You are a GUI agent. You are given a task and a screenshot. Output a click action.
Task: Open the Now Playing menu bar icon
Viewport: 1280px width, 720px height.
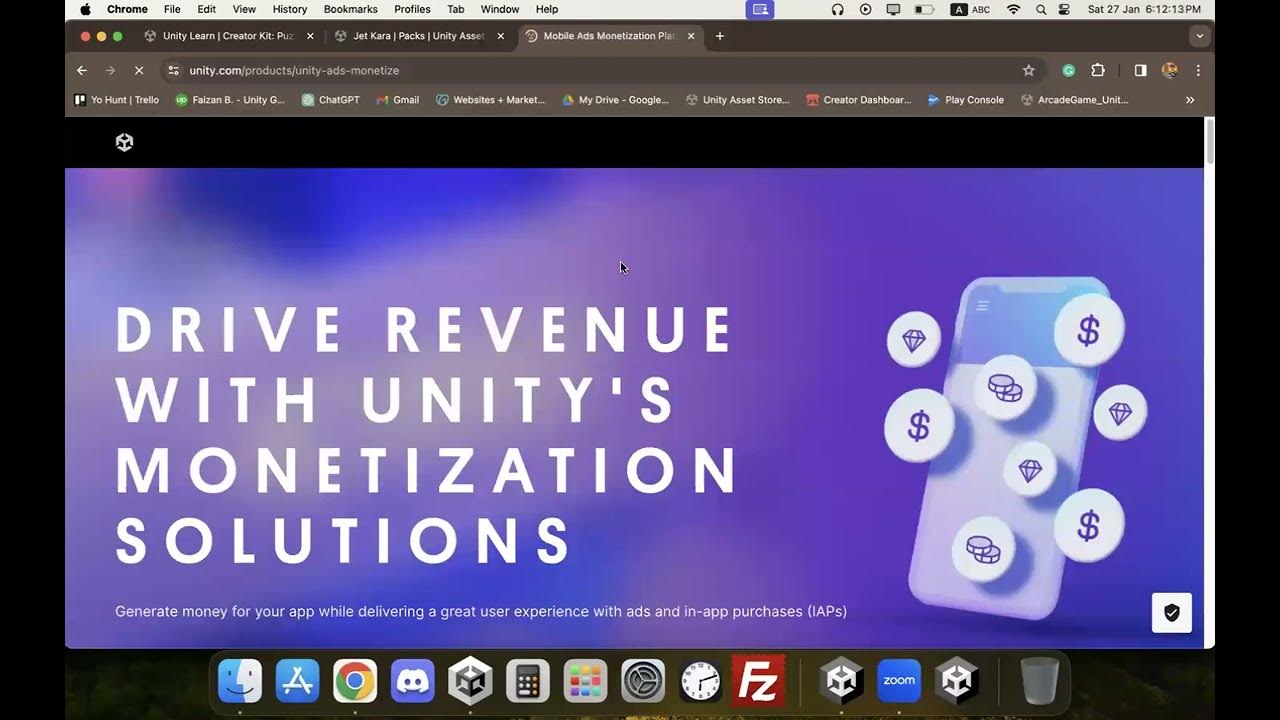pos(866,9)
